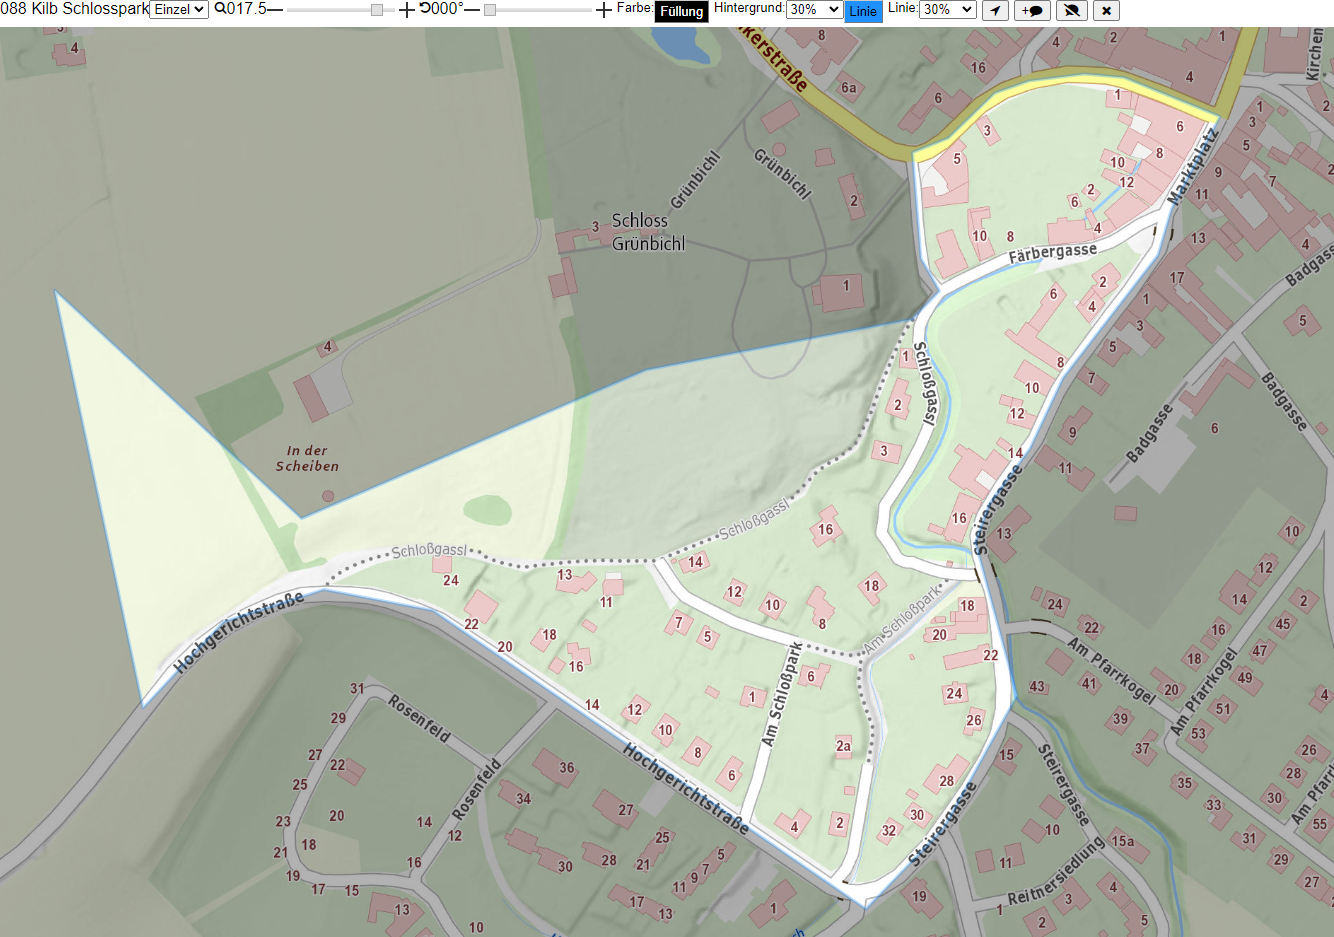Viewport: 1334px width, 937px height.
Task: Open the Hintergrund opacity dropdown
Action: click(814, 9)
